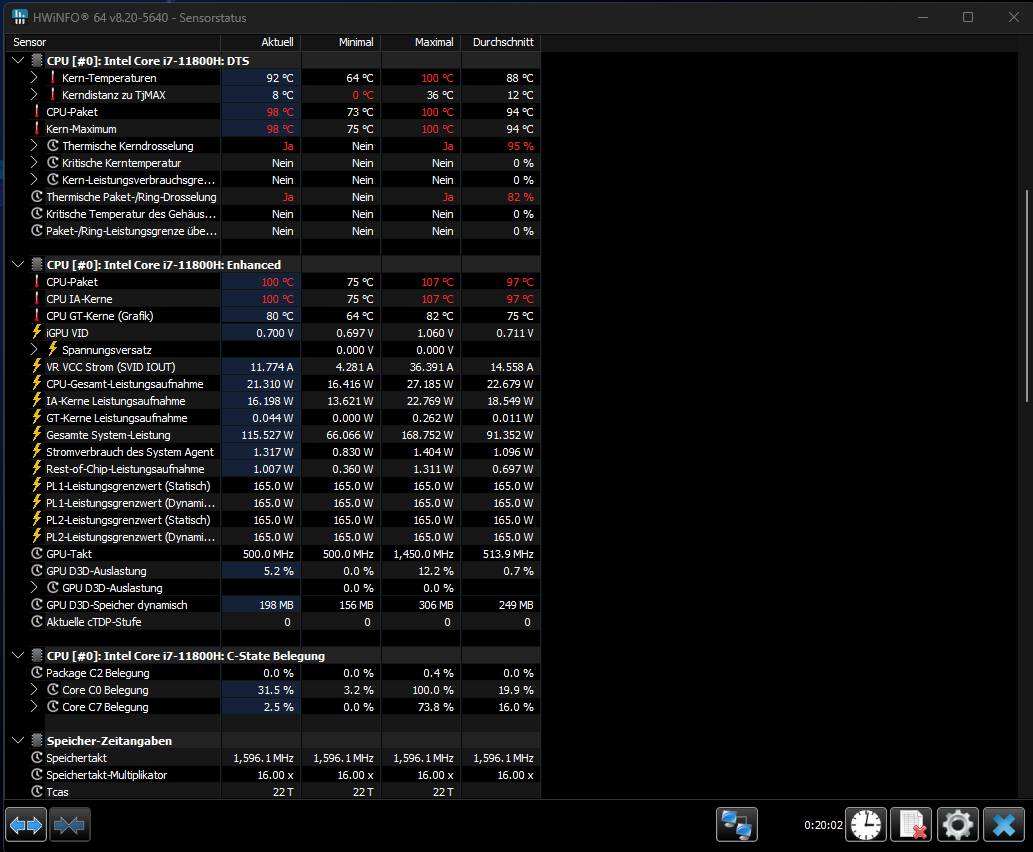Click the clock icon beside GPU-Takt
1033x852 pixels.
[x=37, y=554]
